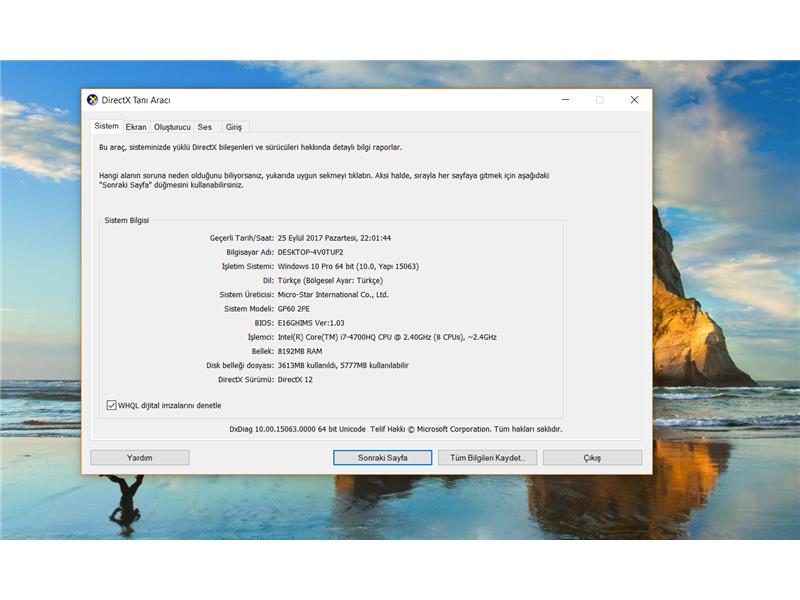Click the Çıkış button
The width and height of the screenshot is (800, 600).
[592, 458]
